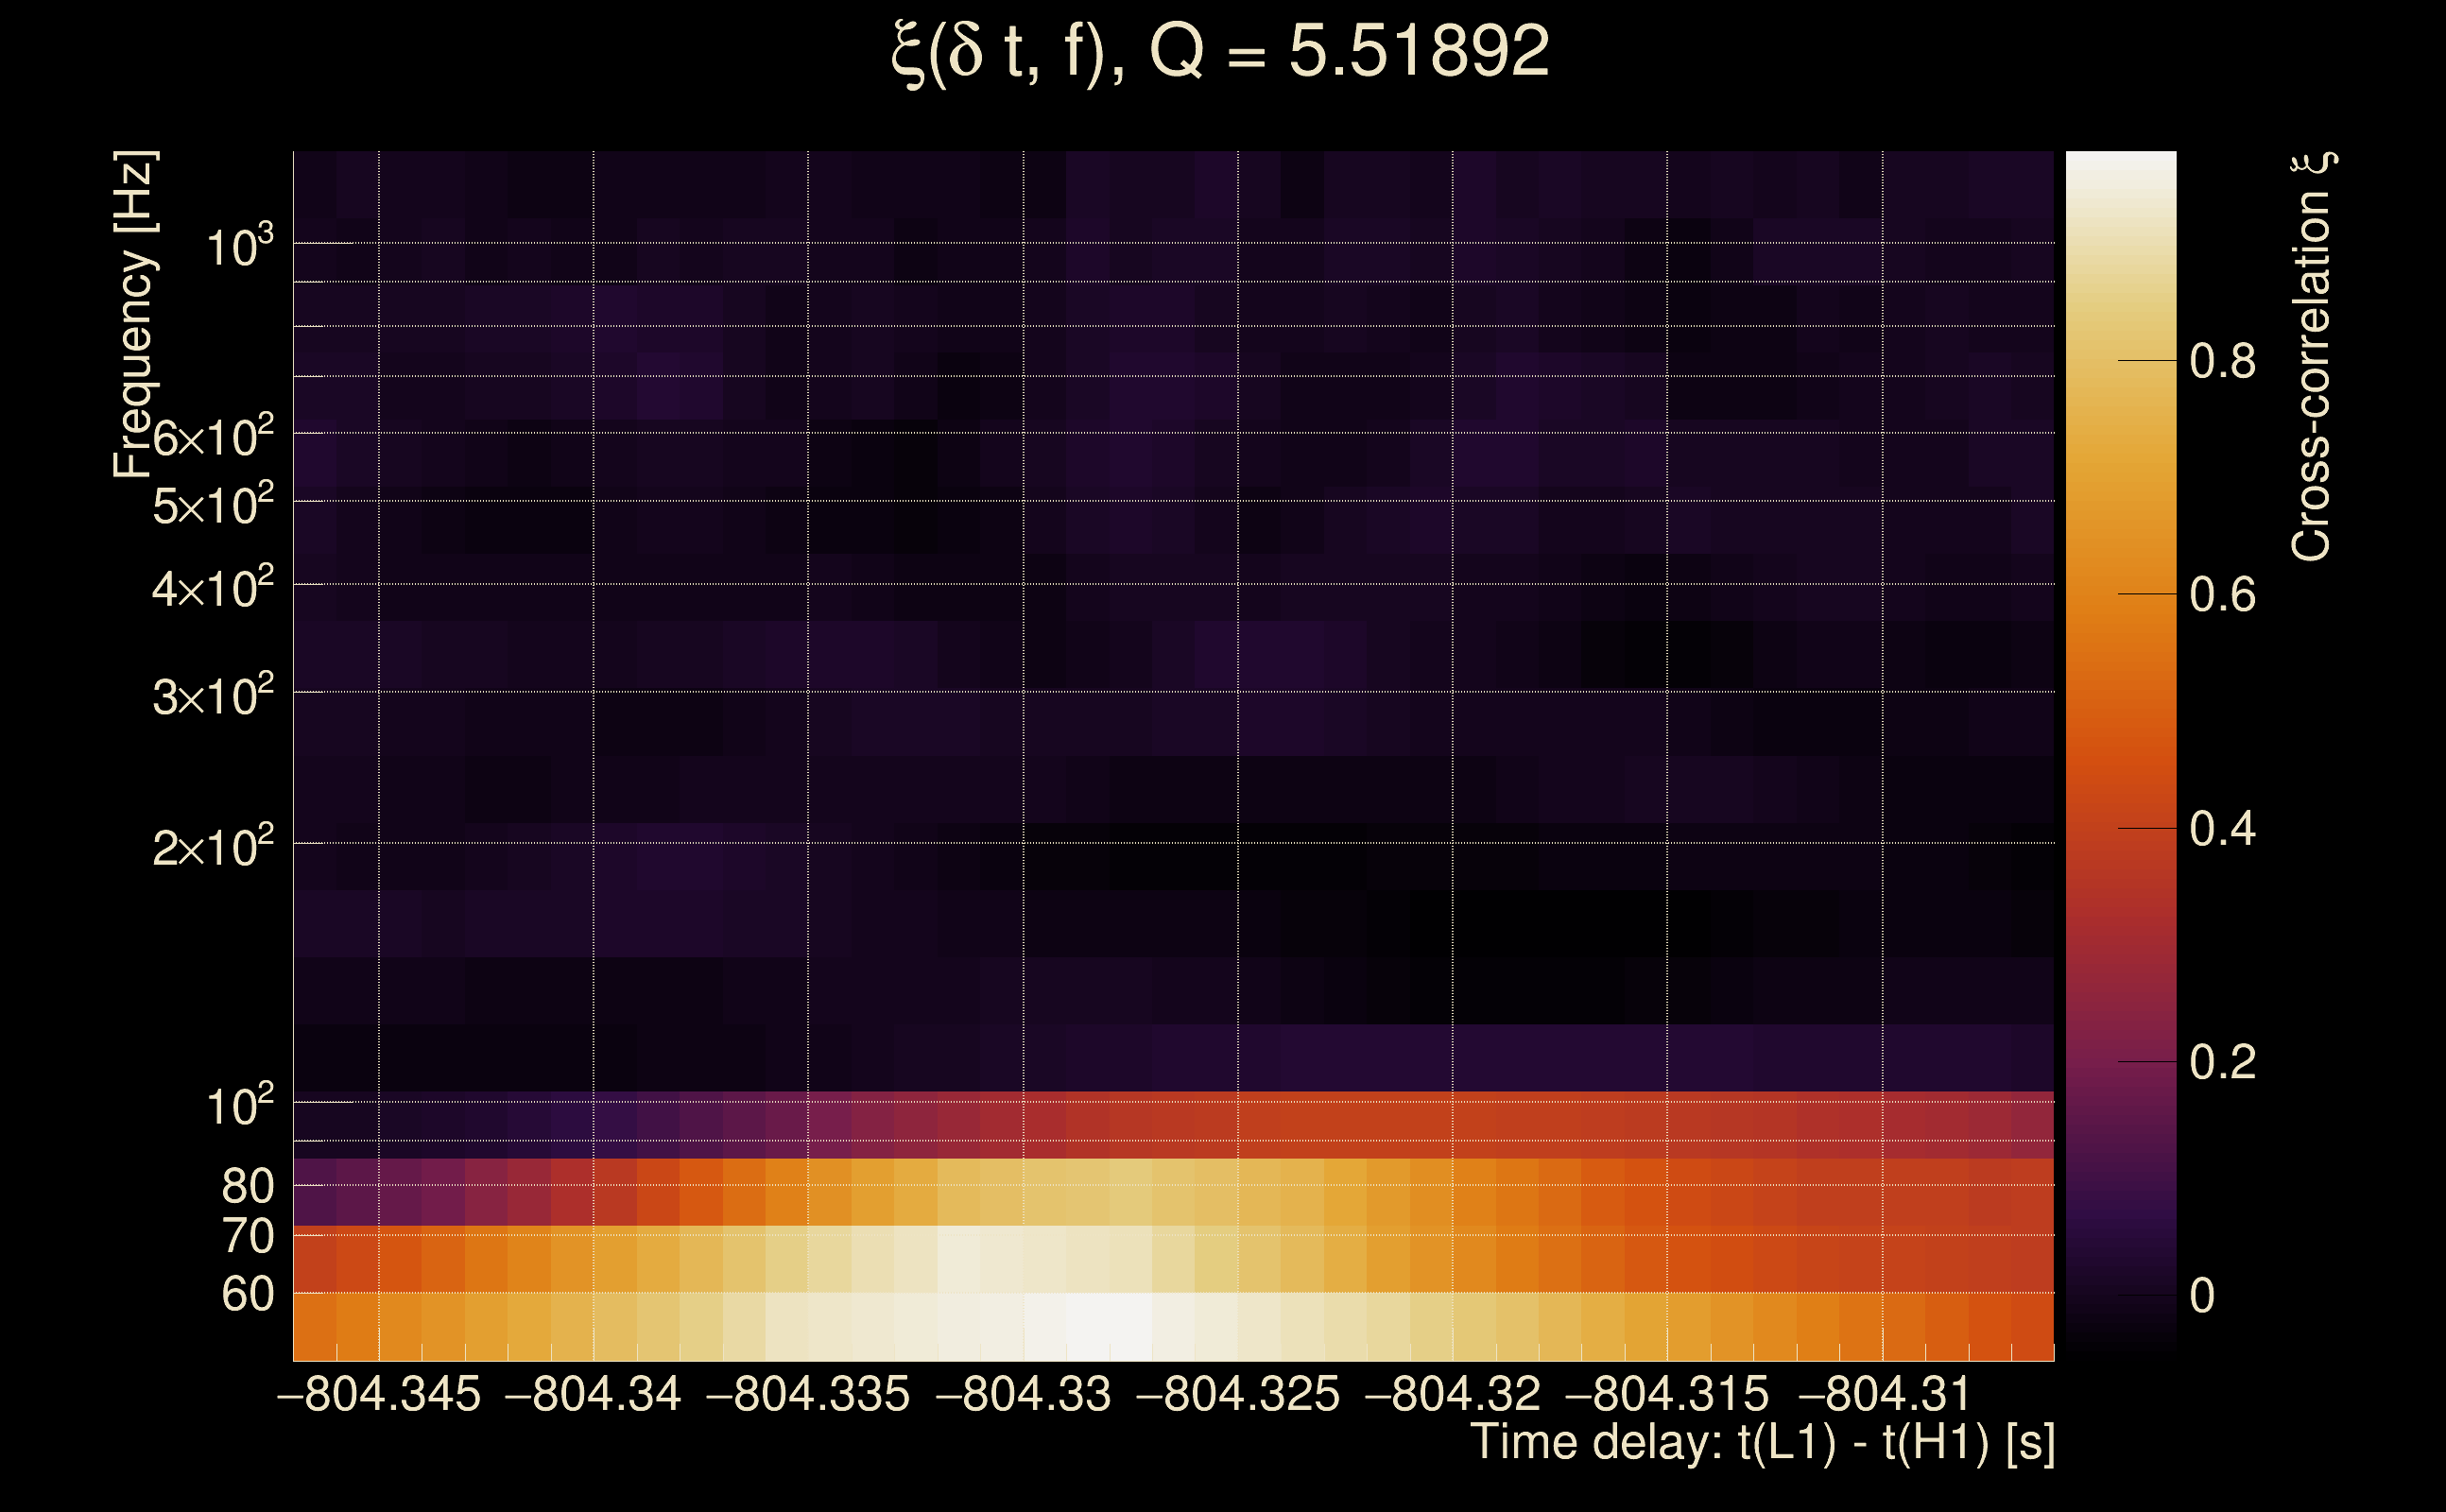Click the 80 frequency tick label
This screenshot has height=1512, width=2446.
point(247,1186)
